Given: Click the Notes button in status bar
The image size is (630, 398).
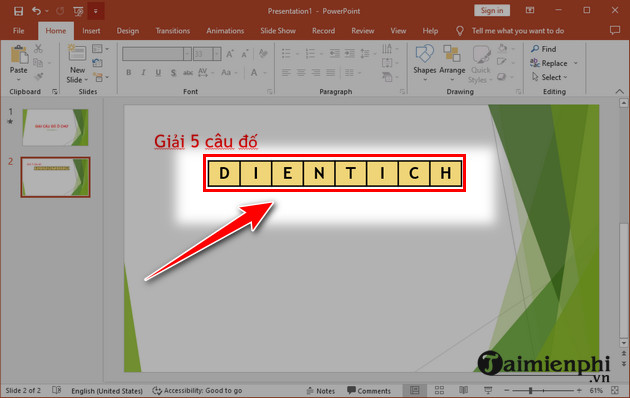Looking at the screenshot, I should click(320, 391).
